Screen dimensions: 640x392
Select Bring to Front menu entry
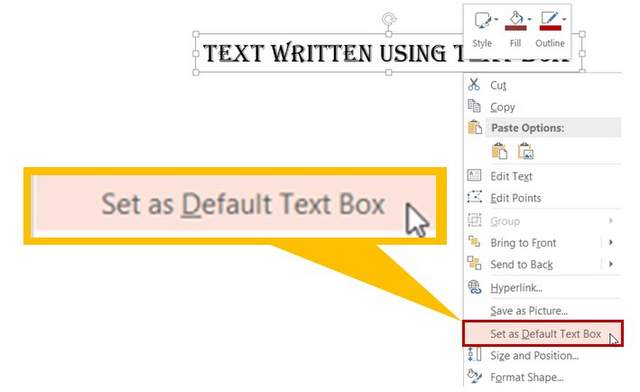(523, 243)
